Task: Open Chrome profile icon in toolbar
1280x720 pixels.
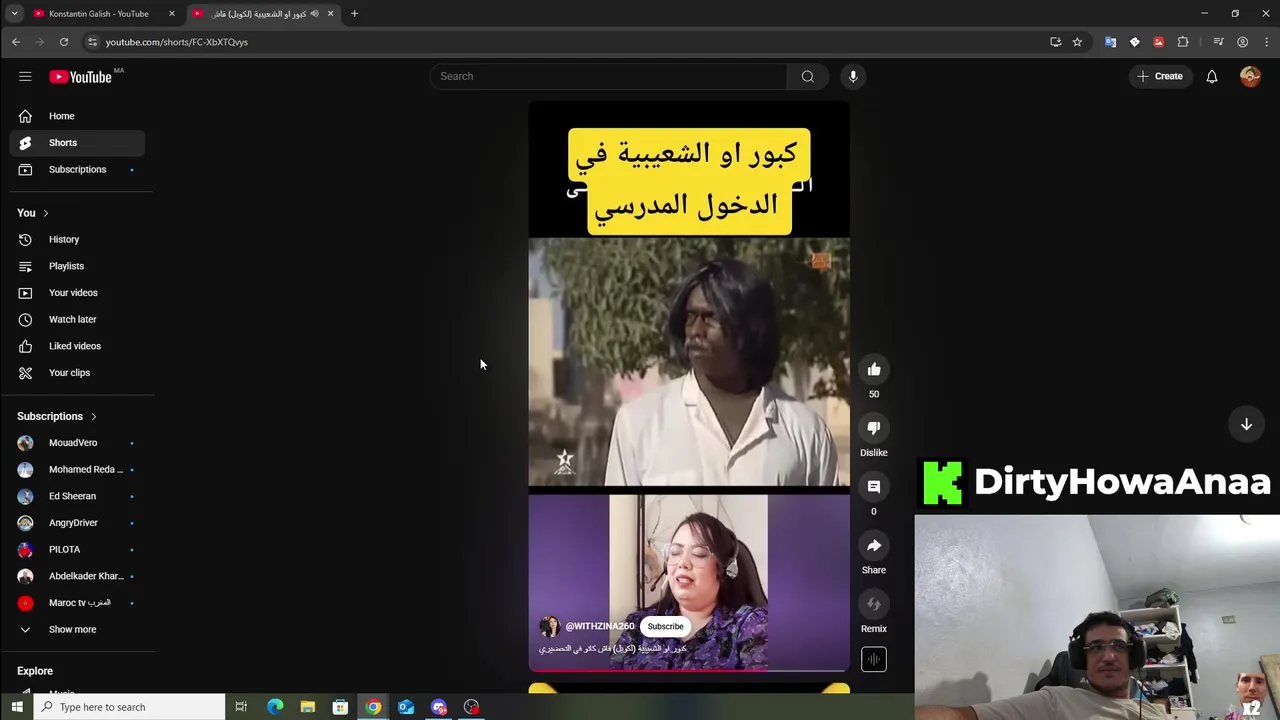Action: (x=1242, y=42)
